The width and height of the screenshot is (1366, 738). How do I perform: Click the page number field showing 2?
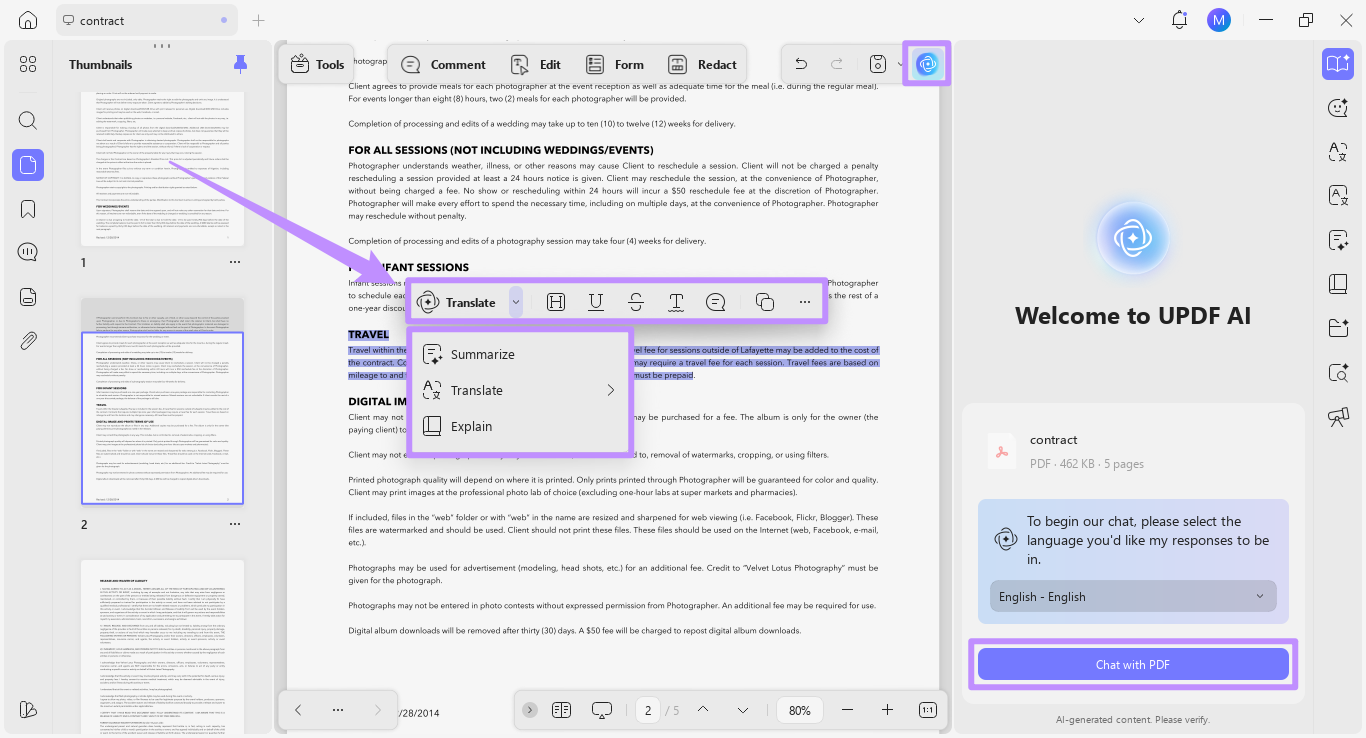pos(648,710)
